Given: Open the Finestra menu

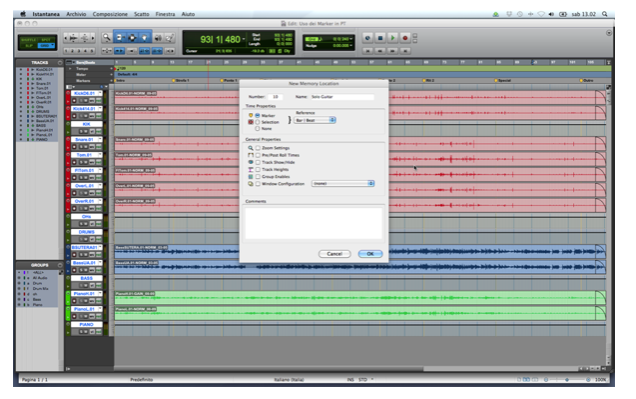Looking at the screenshot, I should click(165, 14).
